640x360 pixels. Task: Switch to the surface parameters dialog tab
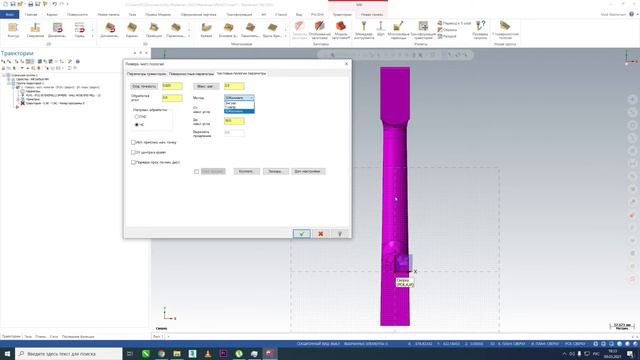[x=191, y=74]
